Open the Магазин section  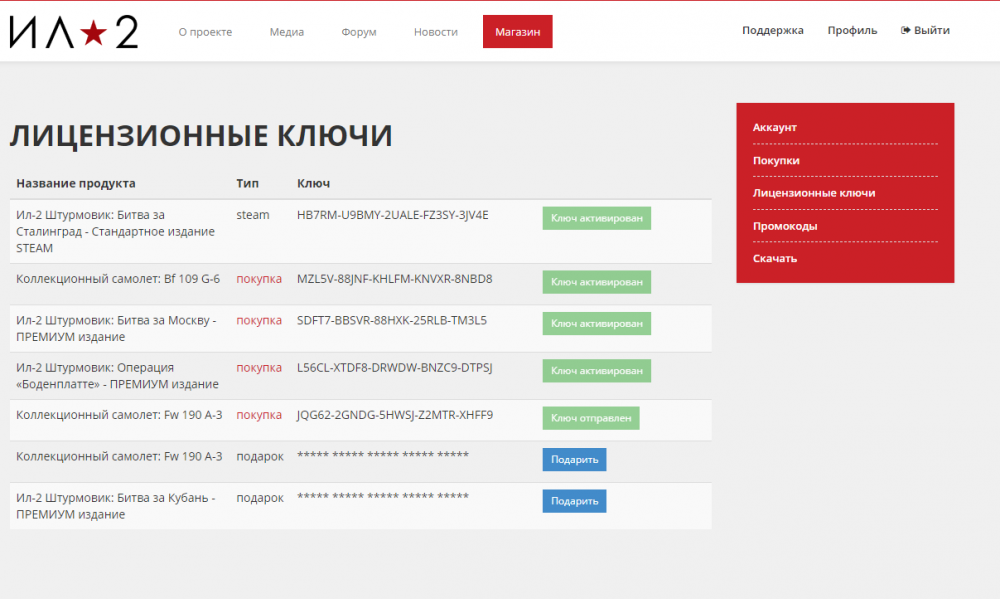click(517, 31)
